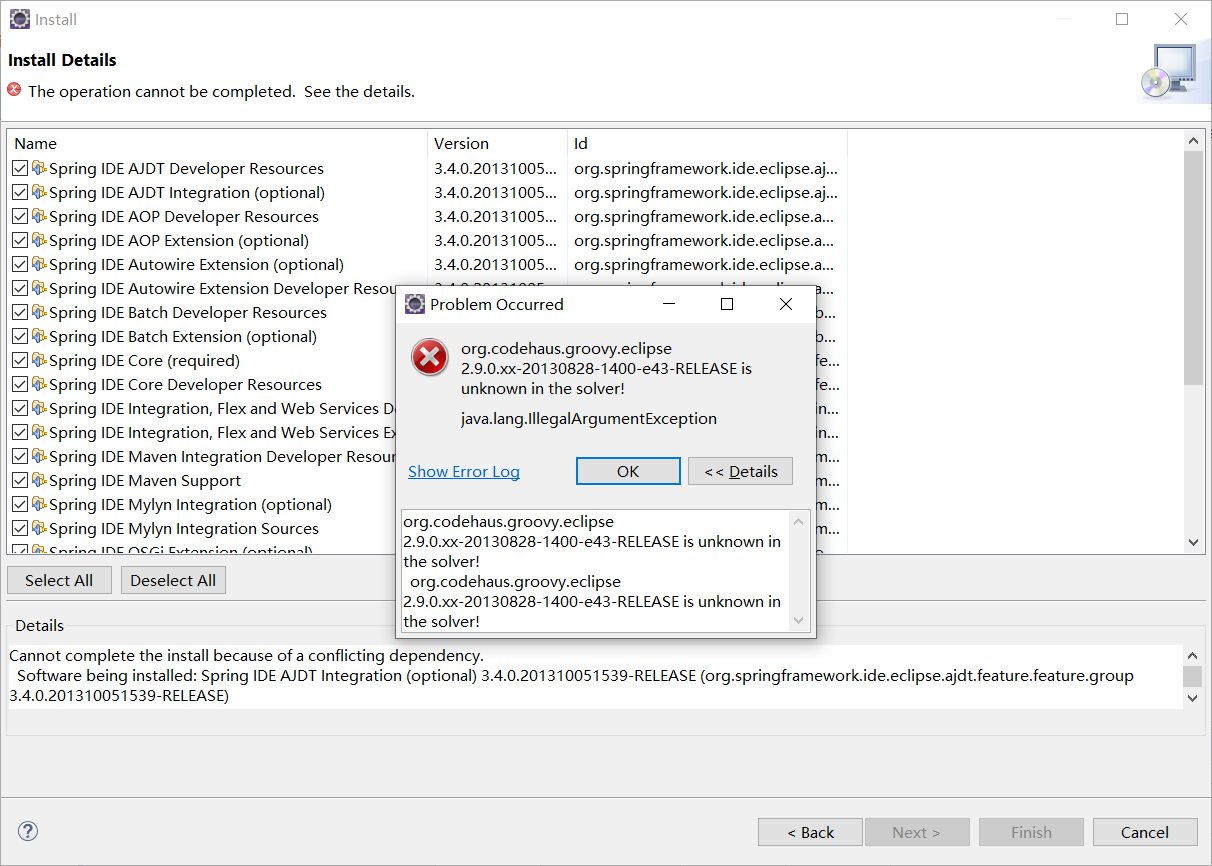
Task: Click the red error icon in Problem Occurred dialog
Action: point(430,357)
